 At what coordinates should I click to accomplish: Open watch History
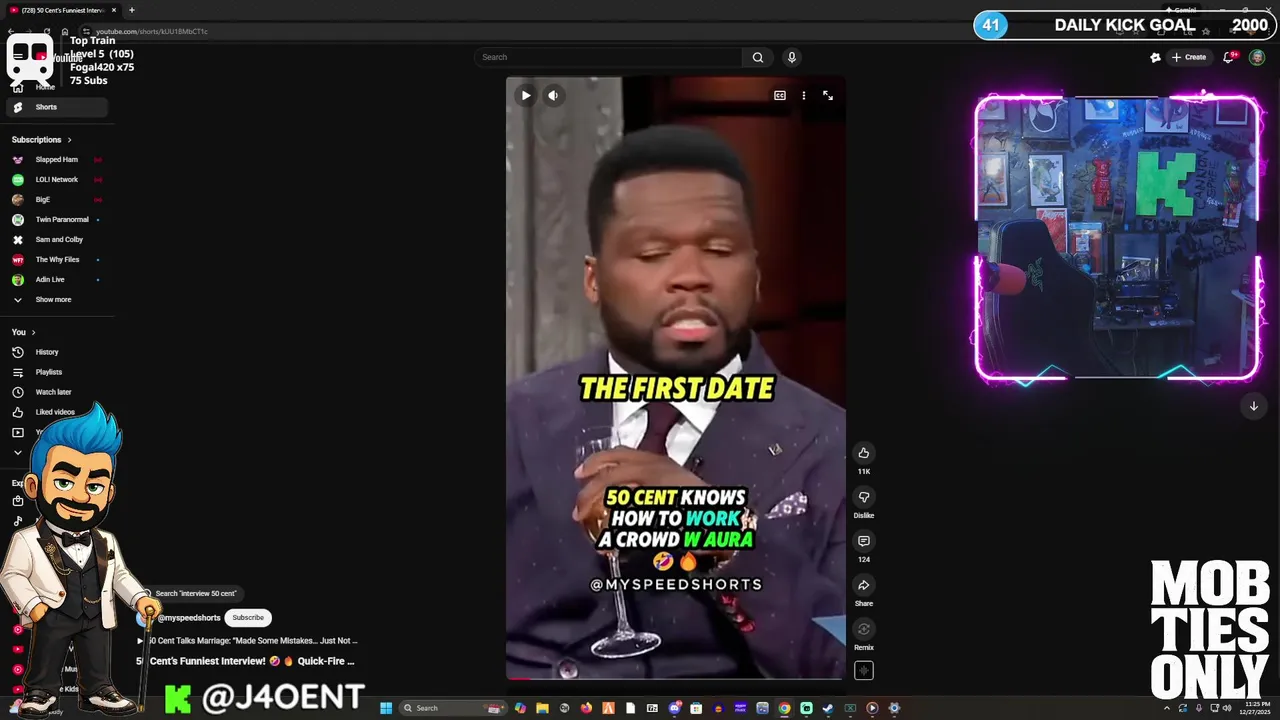[x=58, y=352]
